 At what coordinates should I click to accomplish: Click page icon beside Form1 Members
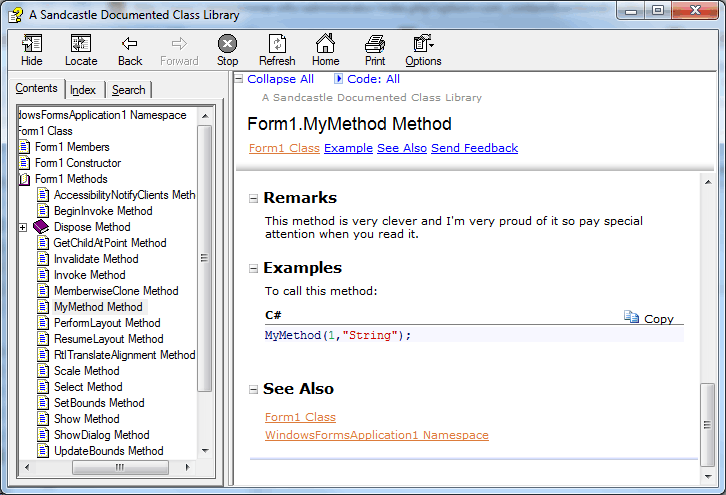25,147
